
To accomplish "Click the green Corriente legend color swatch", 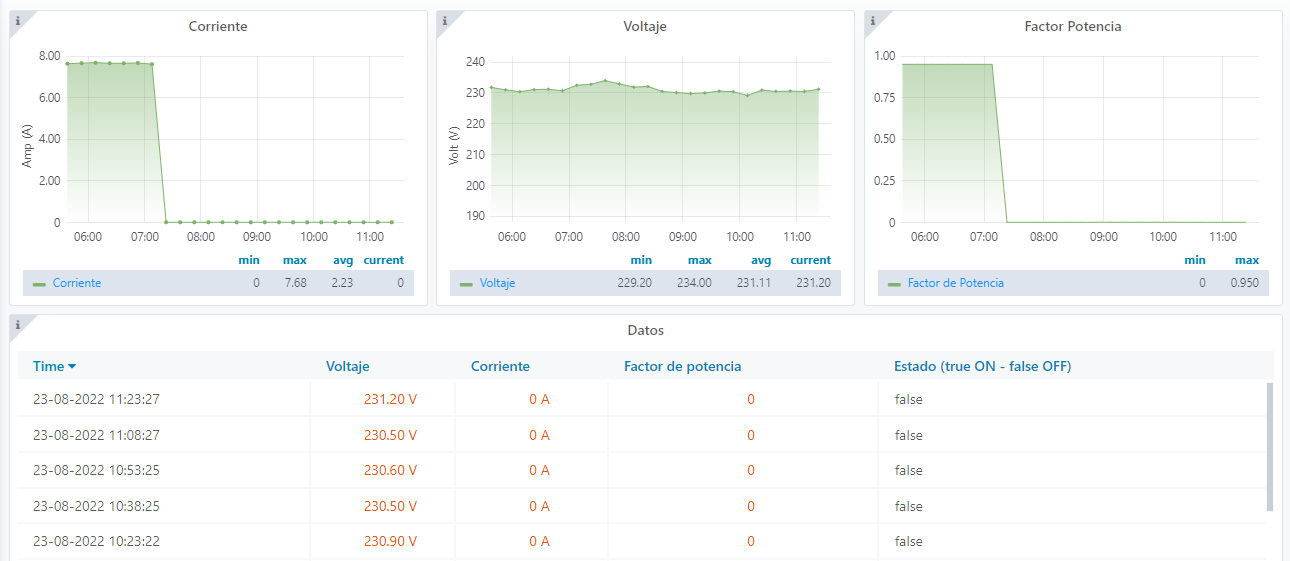I will pos(39,284).
